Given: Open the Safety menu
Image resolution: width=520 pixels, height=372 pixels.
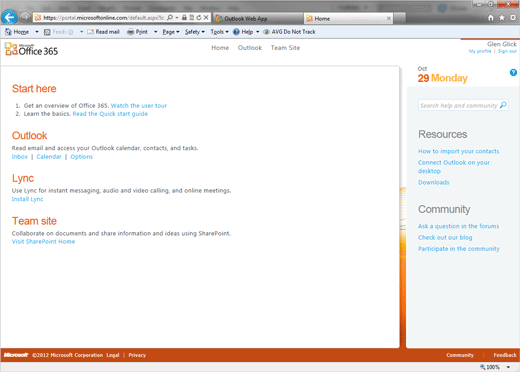Looking at the screenshot, I should click(x=195, y=32).
